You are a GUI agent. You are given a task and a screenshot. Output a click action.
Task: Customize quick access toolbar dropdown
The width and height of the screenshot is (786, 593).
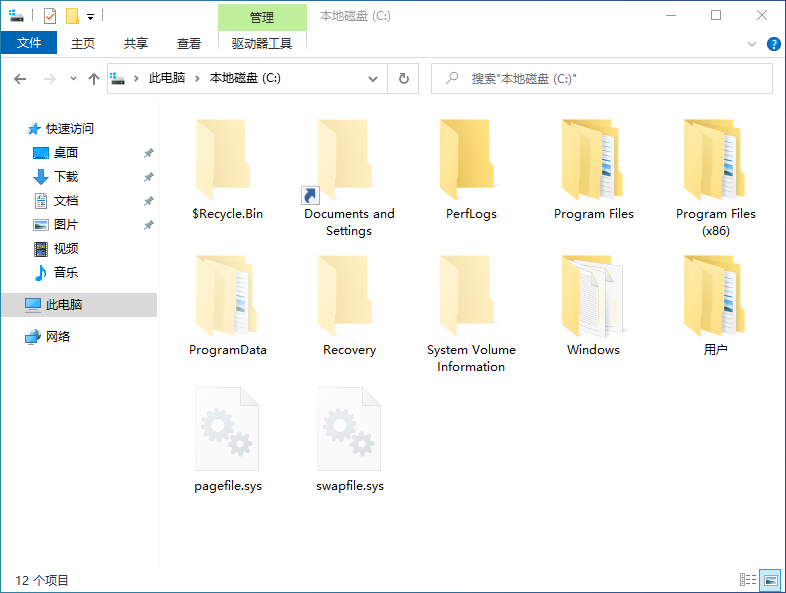(91, 17)
